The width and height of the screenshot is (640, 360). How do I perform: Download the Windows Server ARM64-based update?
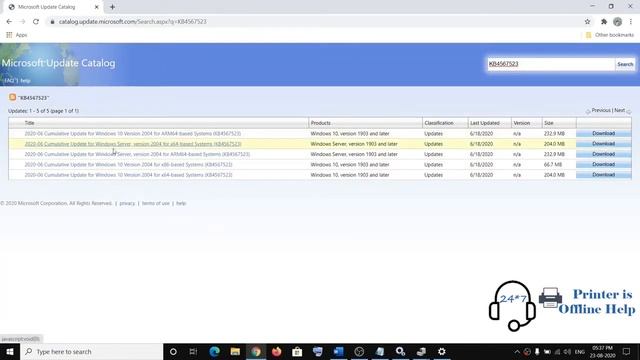point(603,154)
